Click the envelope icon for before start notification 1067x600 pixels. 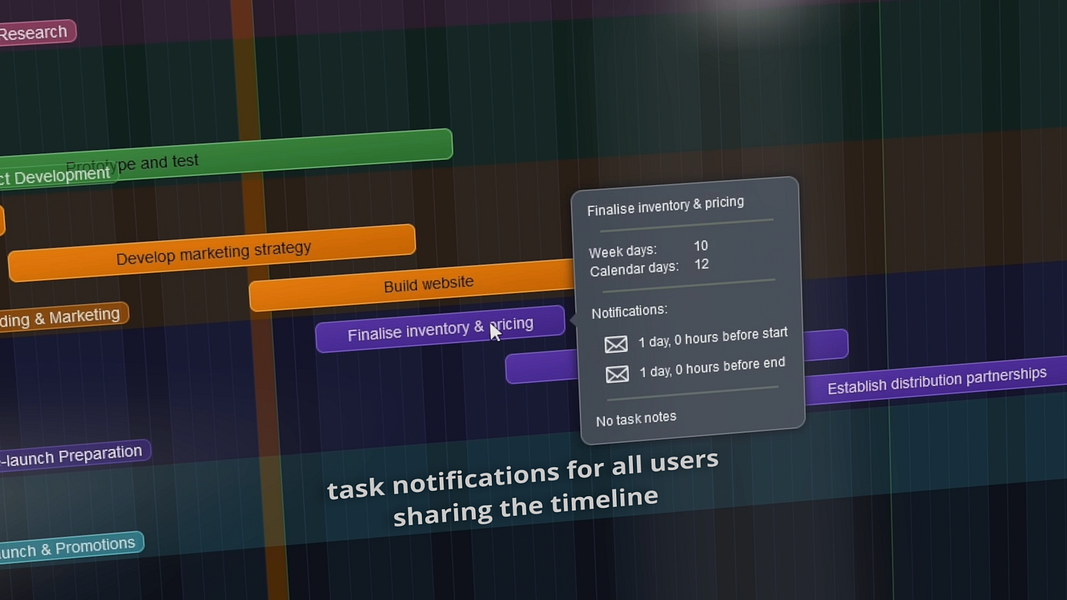(x=616, y=344)
